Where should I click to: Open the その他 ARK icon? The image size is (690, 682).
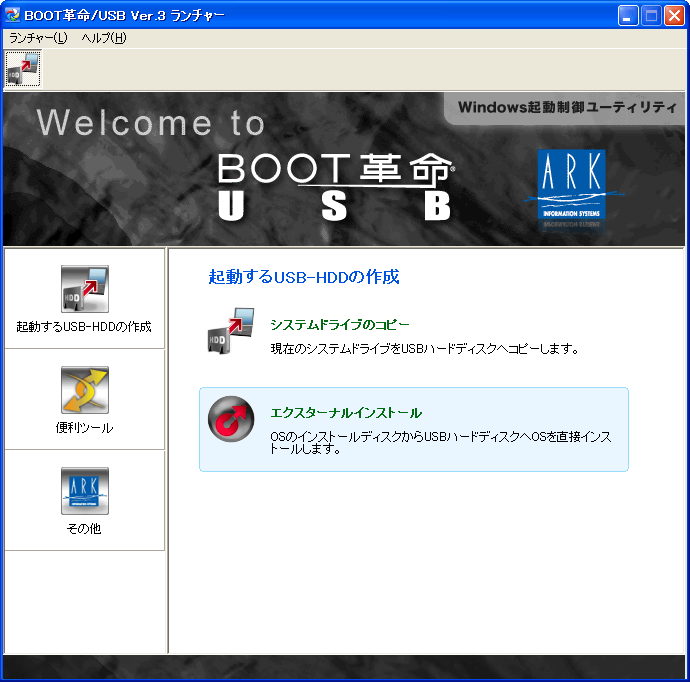[85, 491]
